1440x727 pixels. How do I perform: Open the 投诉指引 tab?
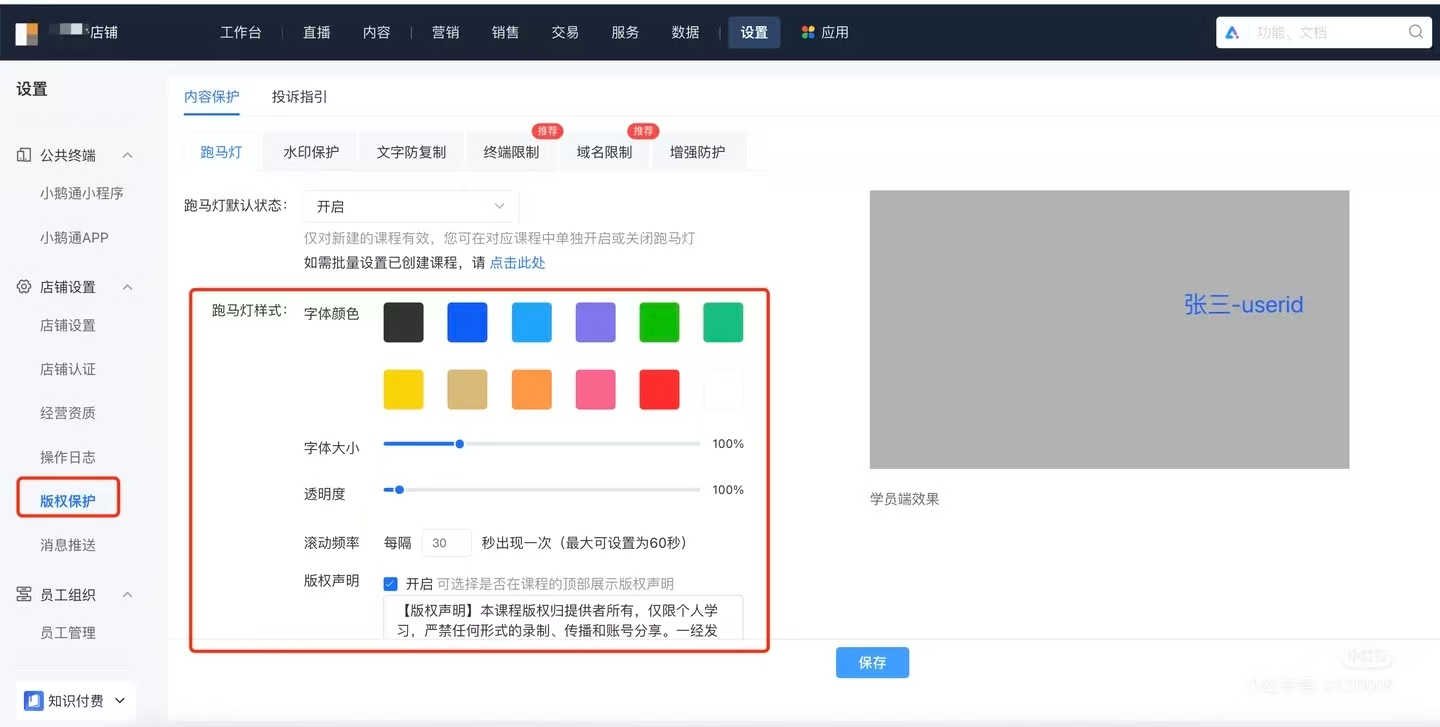coord(299,97)
